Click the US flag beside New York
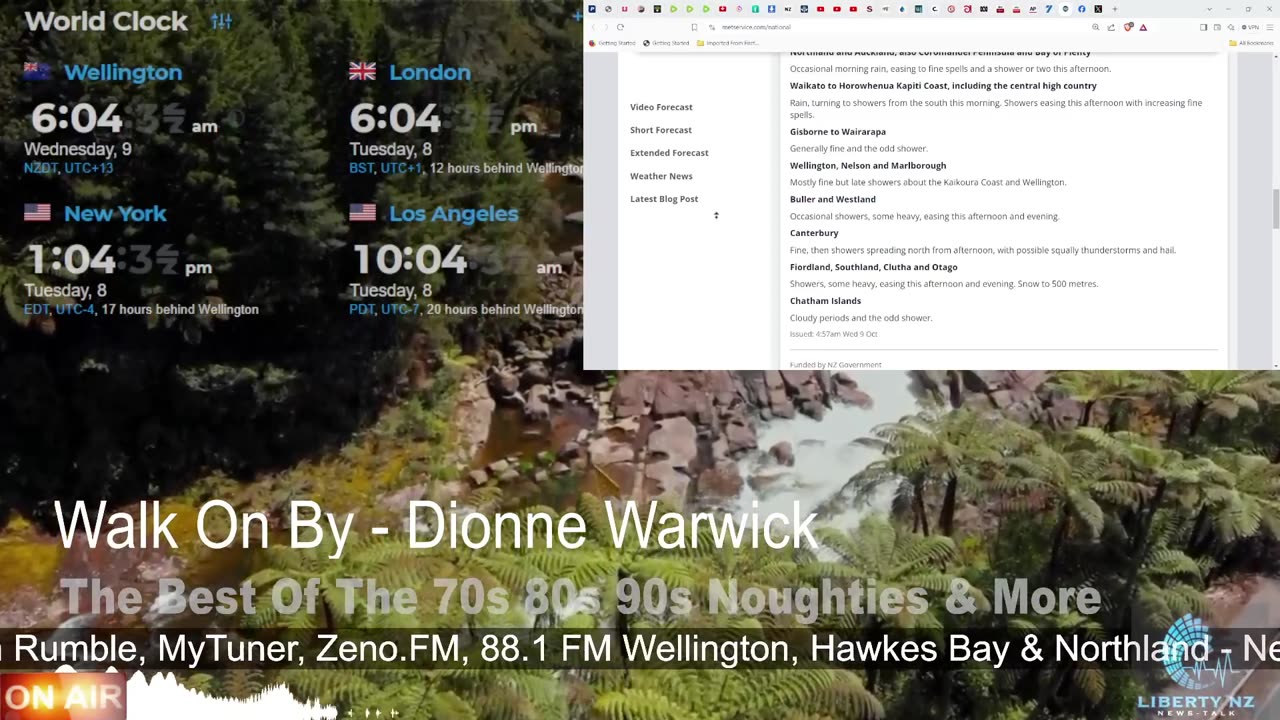This screenshot has width=1280, height=720. click(x=37, y=212)
